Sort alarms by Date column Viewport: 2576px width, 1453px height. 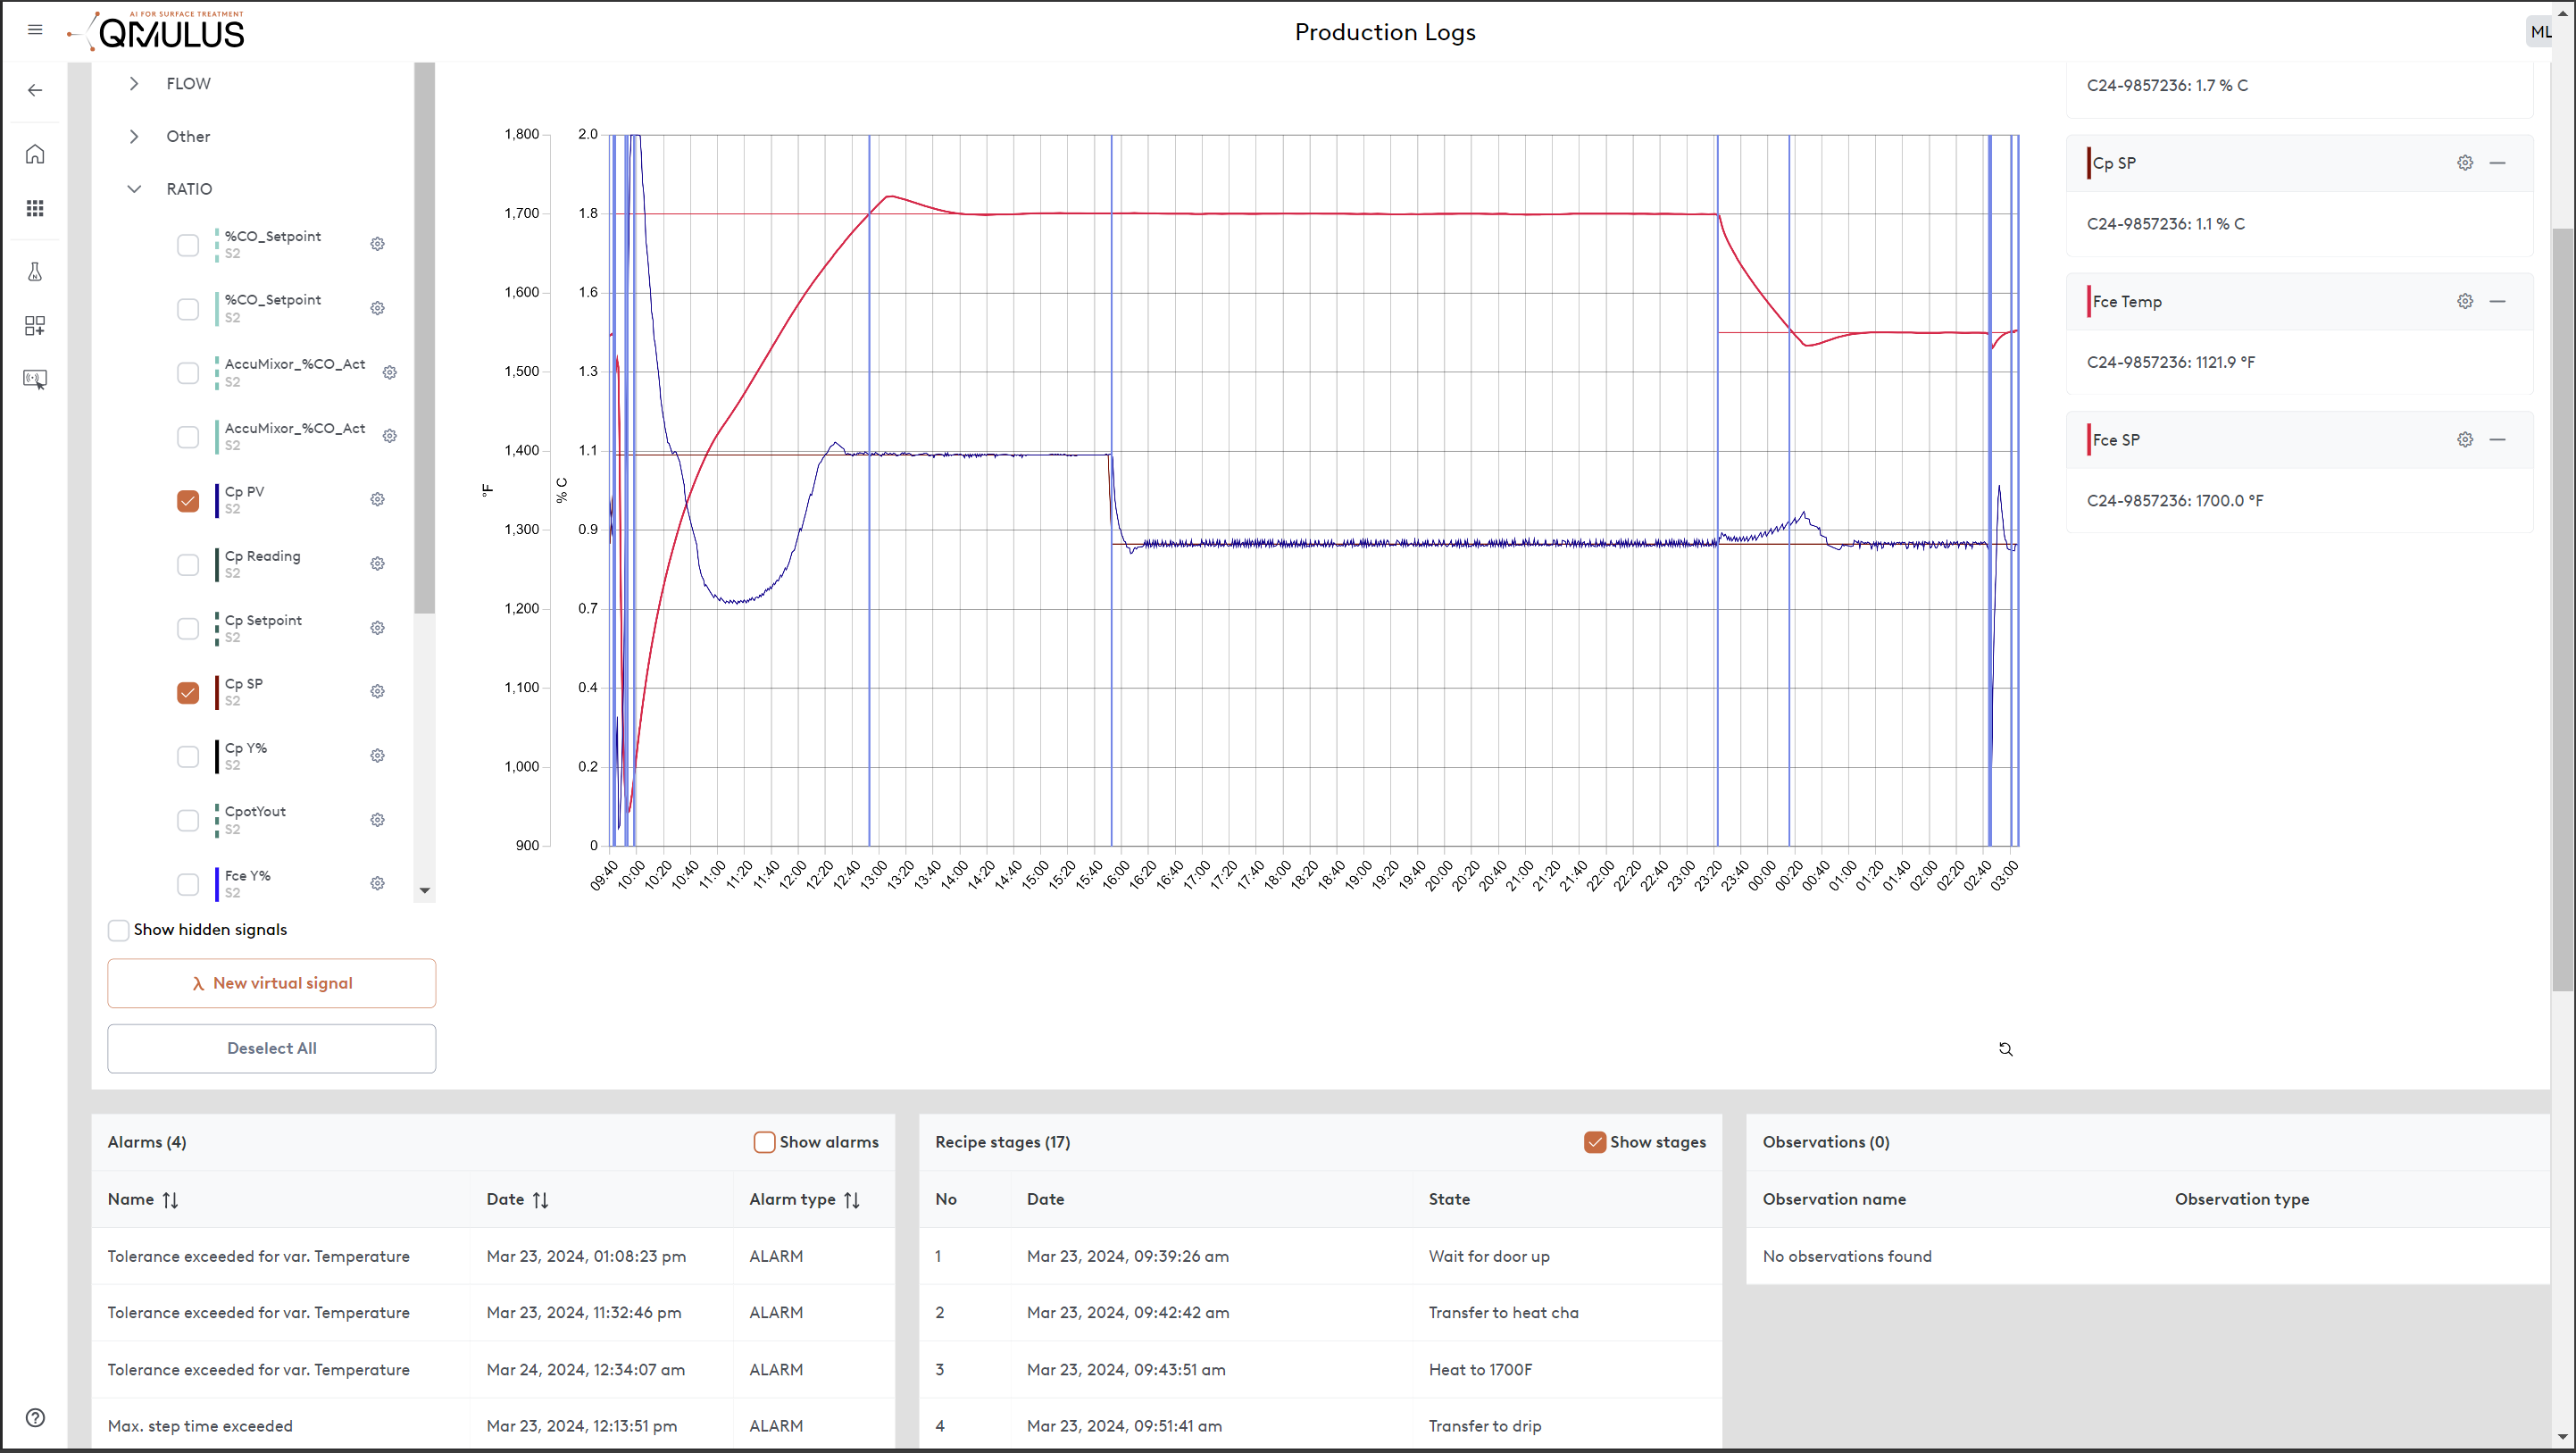(540, 1199)
